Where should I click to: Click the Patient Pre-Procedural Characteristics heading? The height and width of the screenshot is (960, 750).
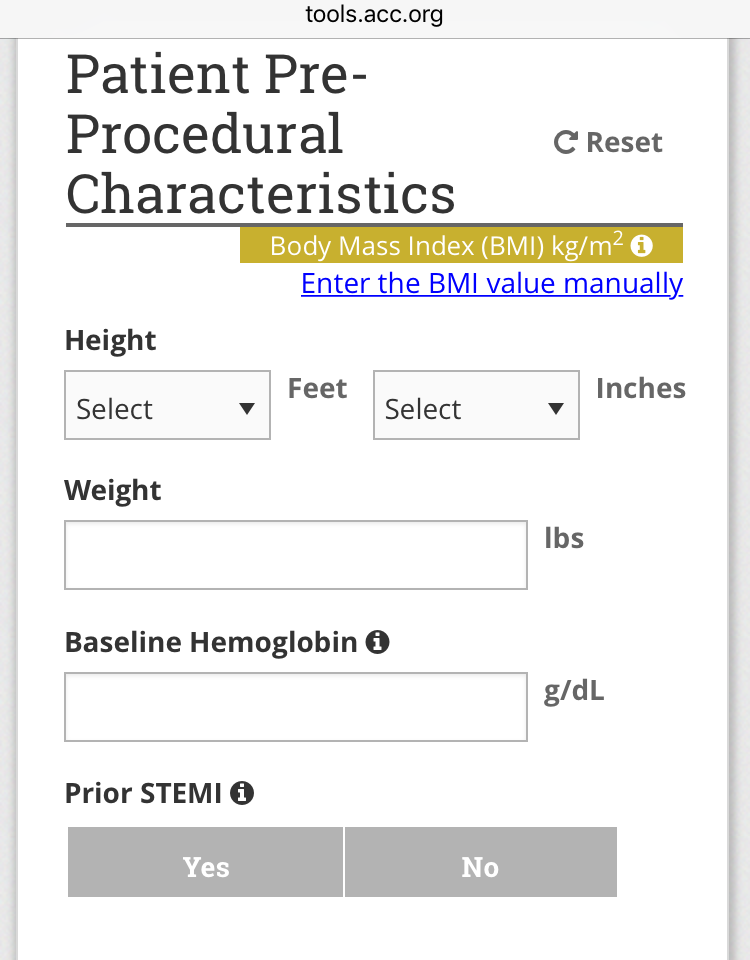point(260,135)
